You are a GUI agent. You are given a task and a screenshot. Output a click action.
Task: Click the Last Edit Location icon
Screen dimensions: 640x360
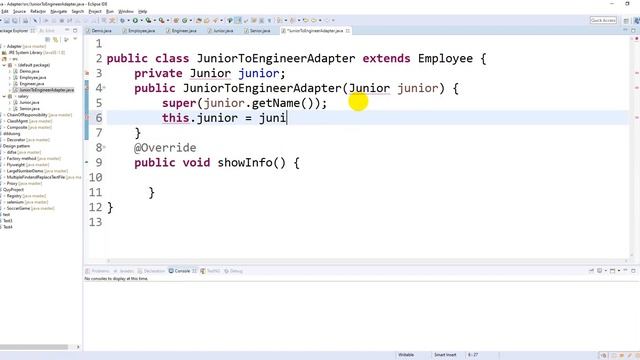pos(305,20)
